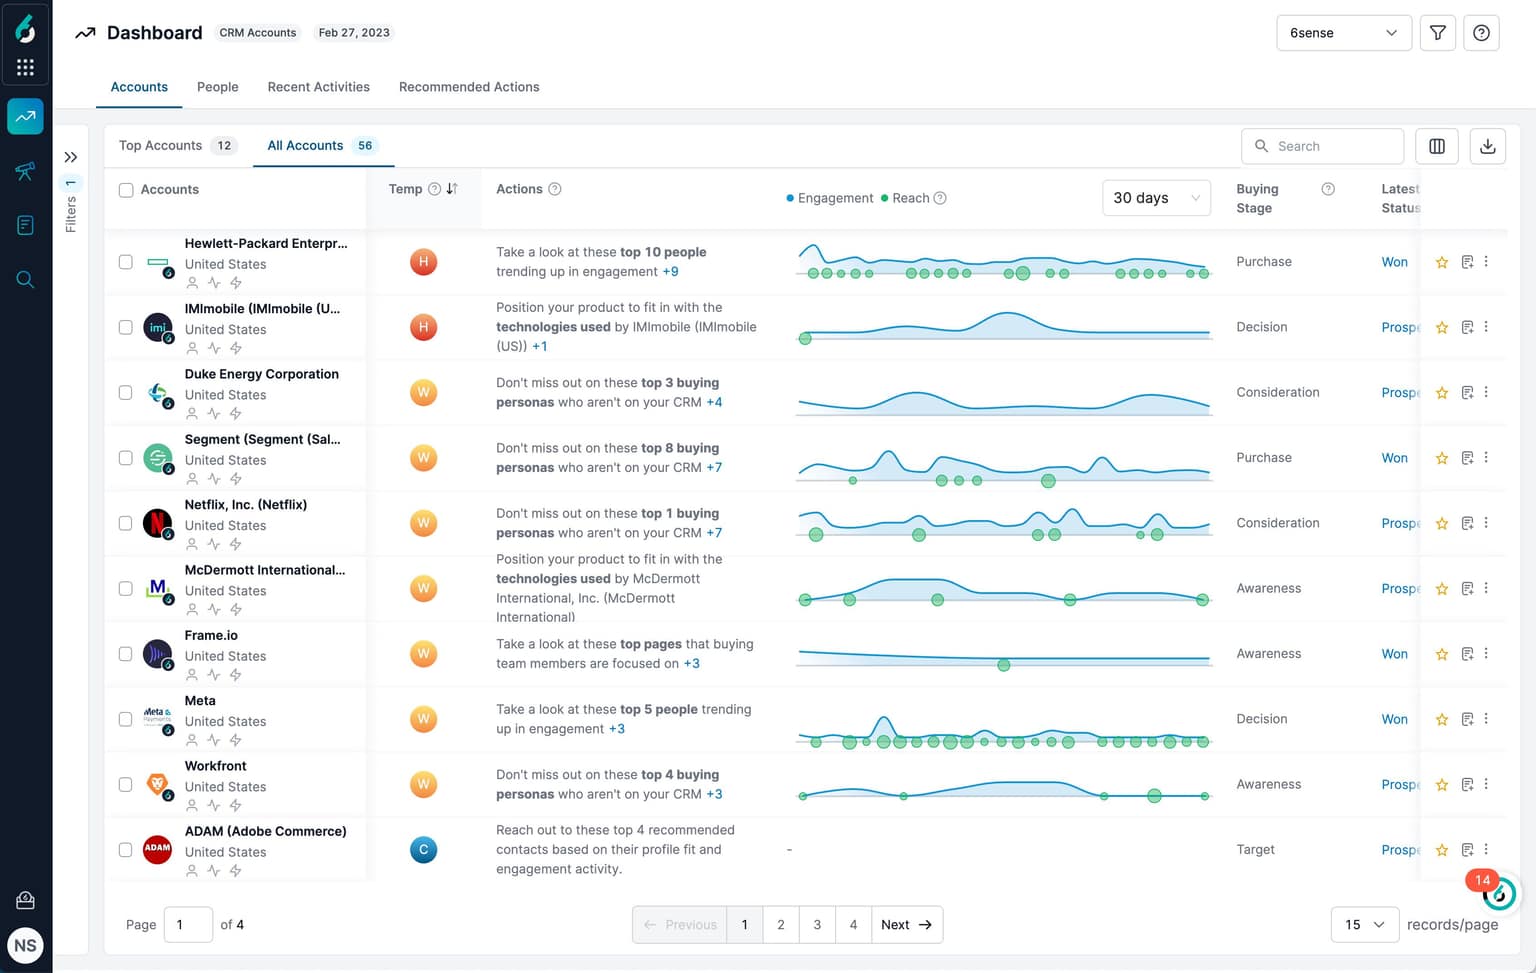Check the Workfront row checkbox

click(x=126, y=784)
